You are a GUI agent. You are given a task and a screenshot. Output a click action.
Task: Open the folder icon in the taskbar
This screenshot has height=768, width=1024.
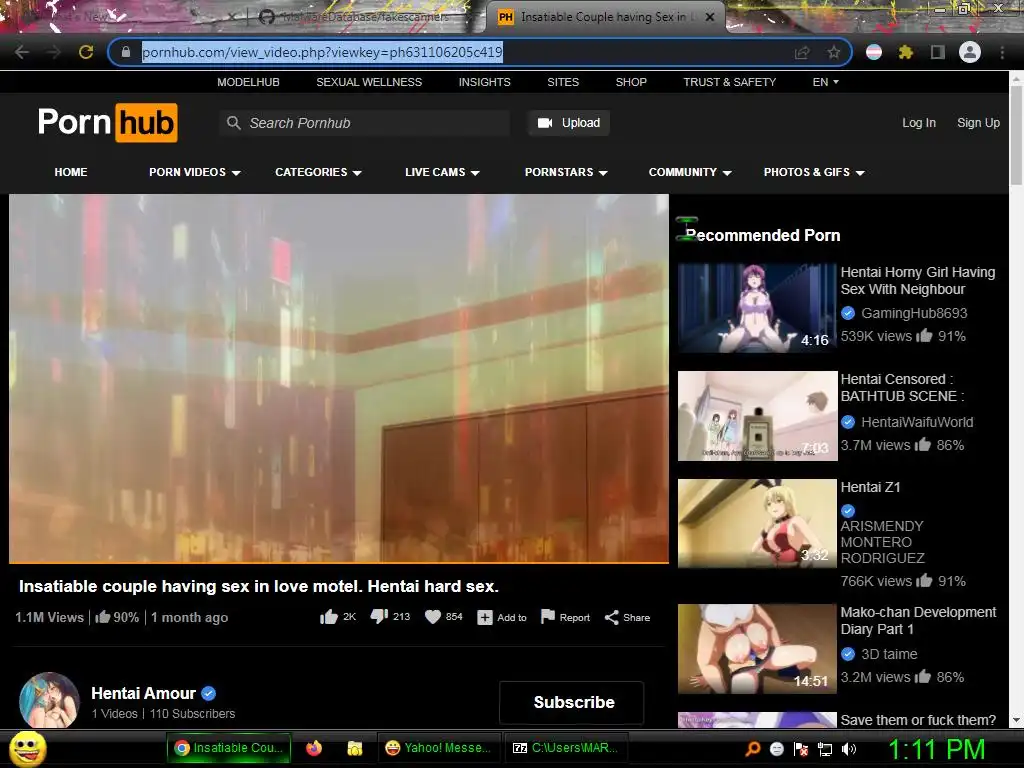[x=355, y=748]
